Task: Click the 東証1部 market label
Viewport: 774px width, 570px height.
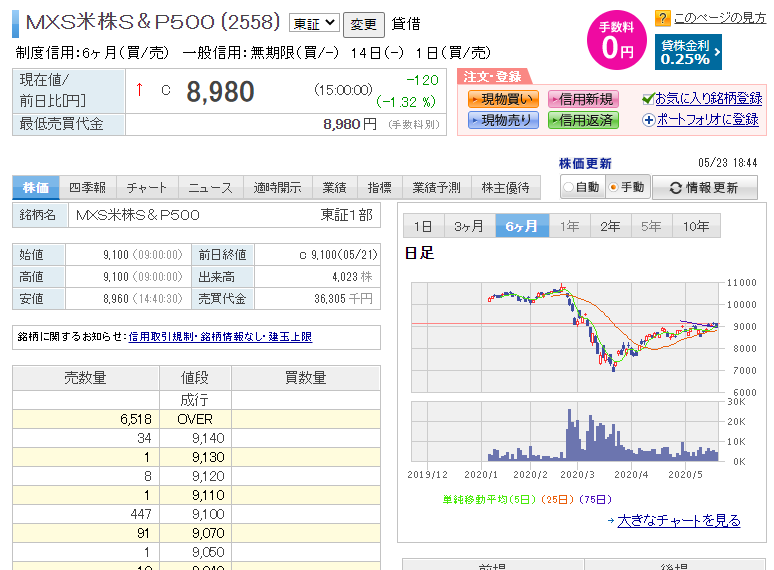Action: [x=347, y=215]
